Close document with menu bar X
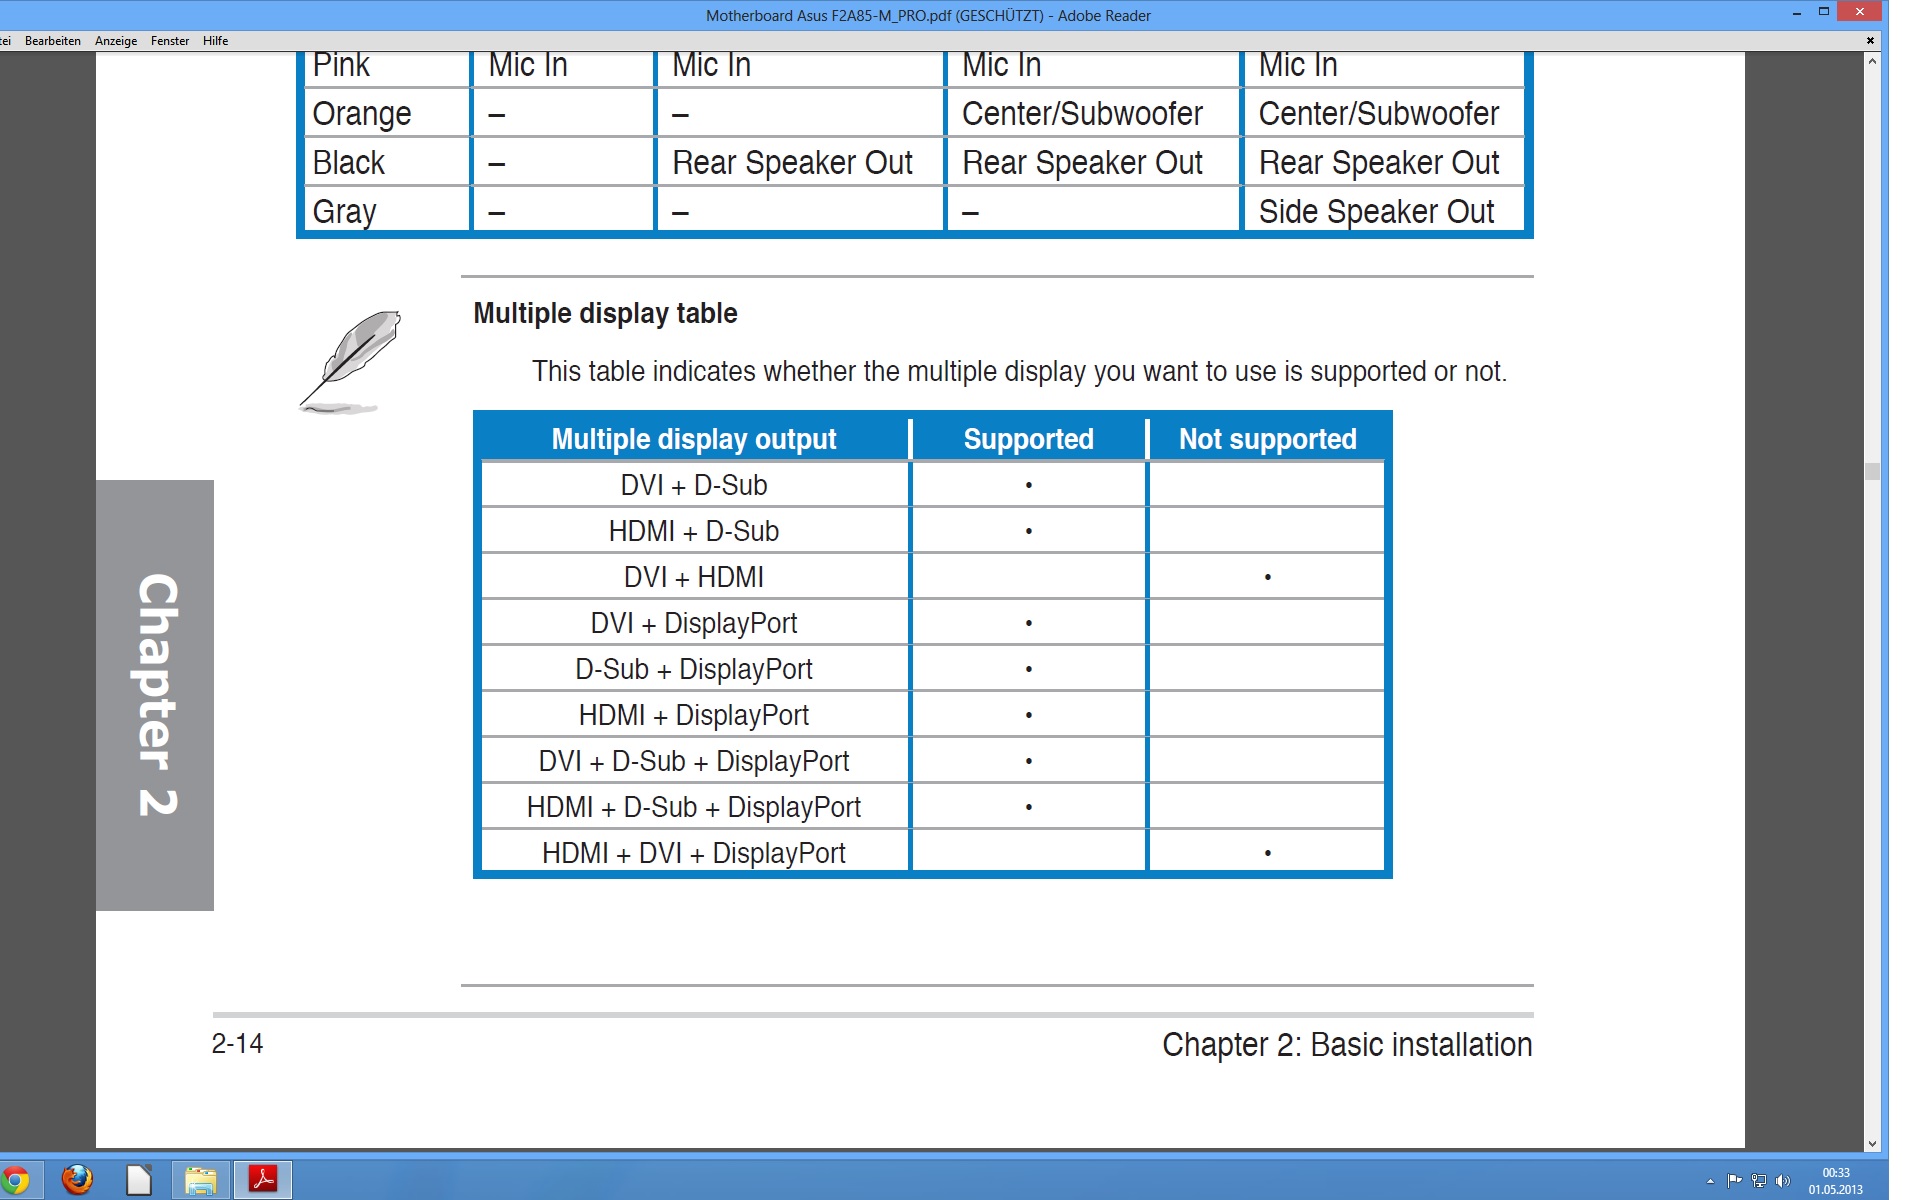The width and height of the screenshot is (1920, 1200). pos(1870,41)
